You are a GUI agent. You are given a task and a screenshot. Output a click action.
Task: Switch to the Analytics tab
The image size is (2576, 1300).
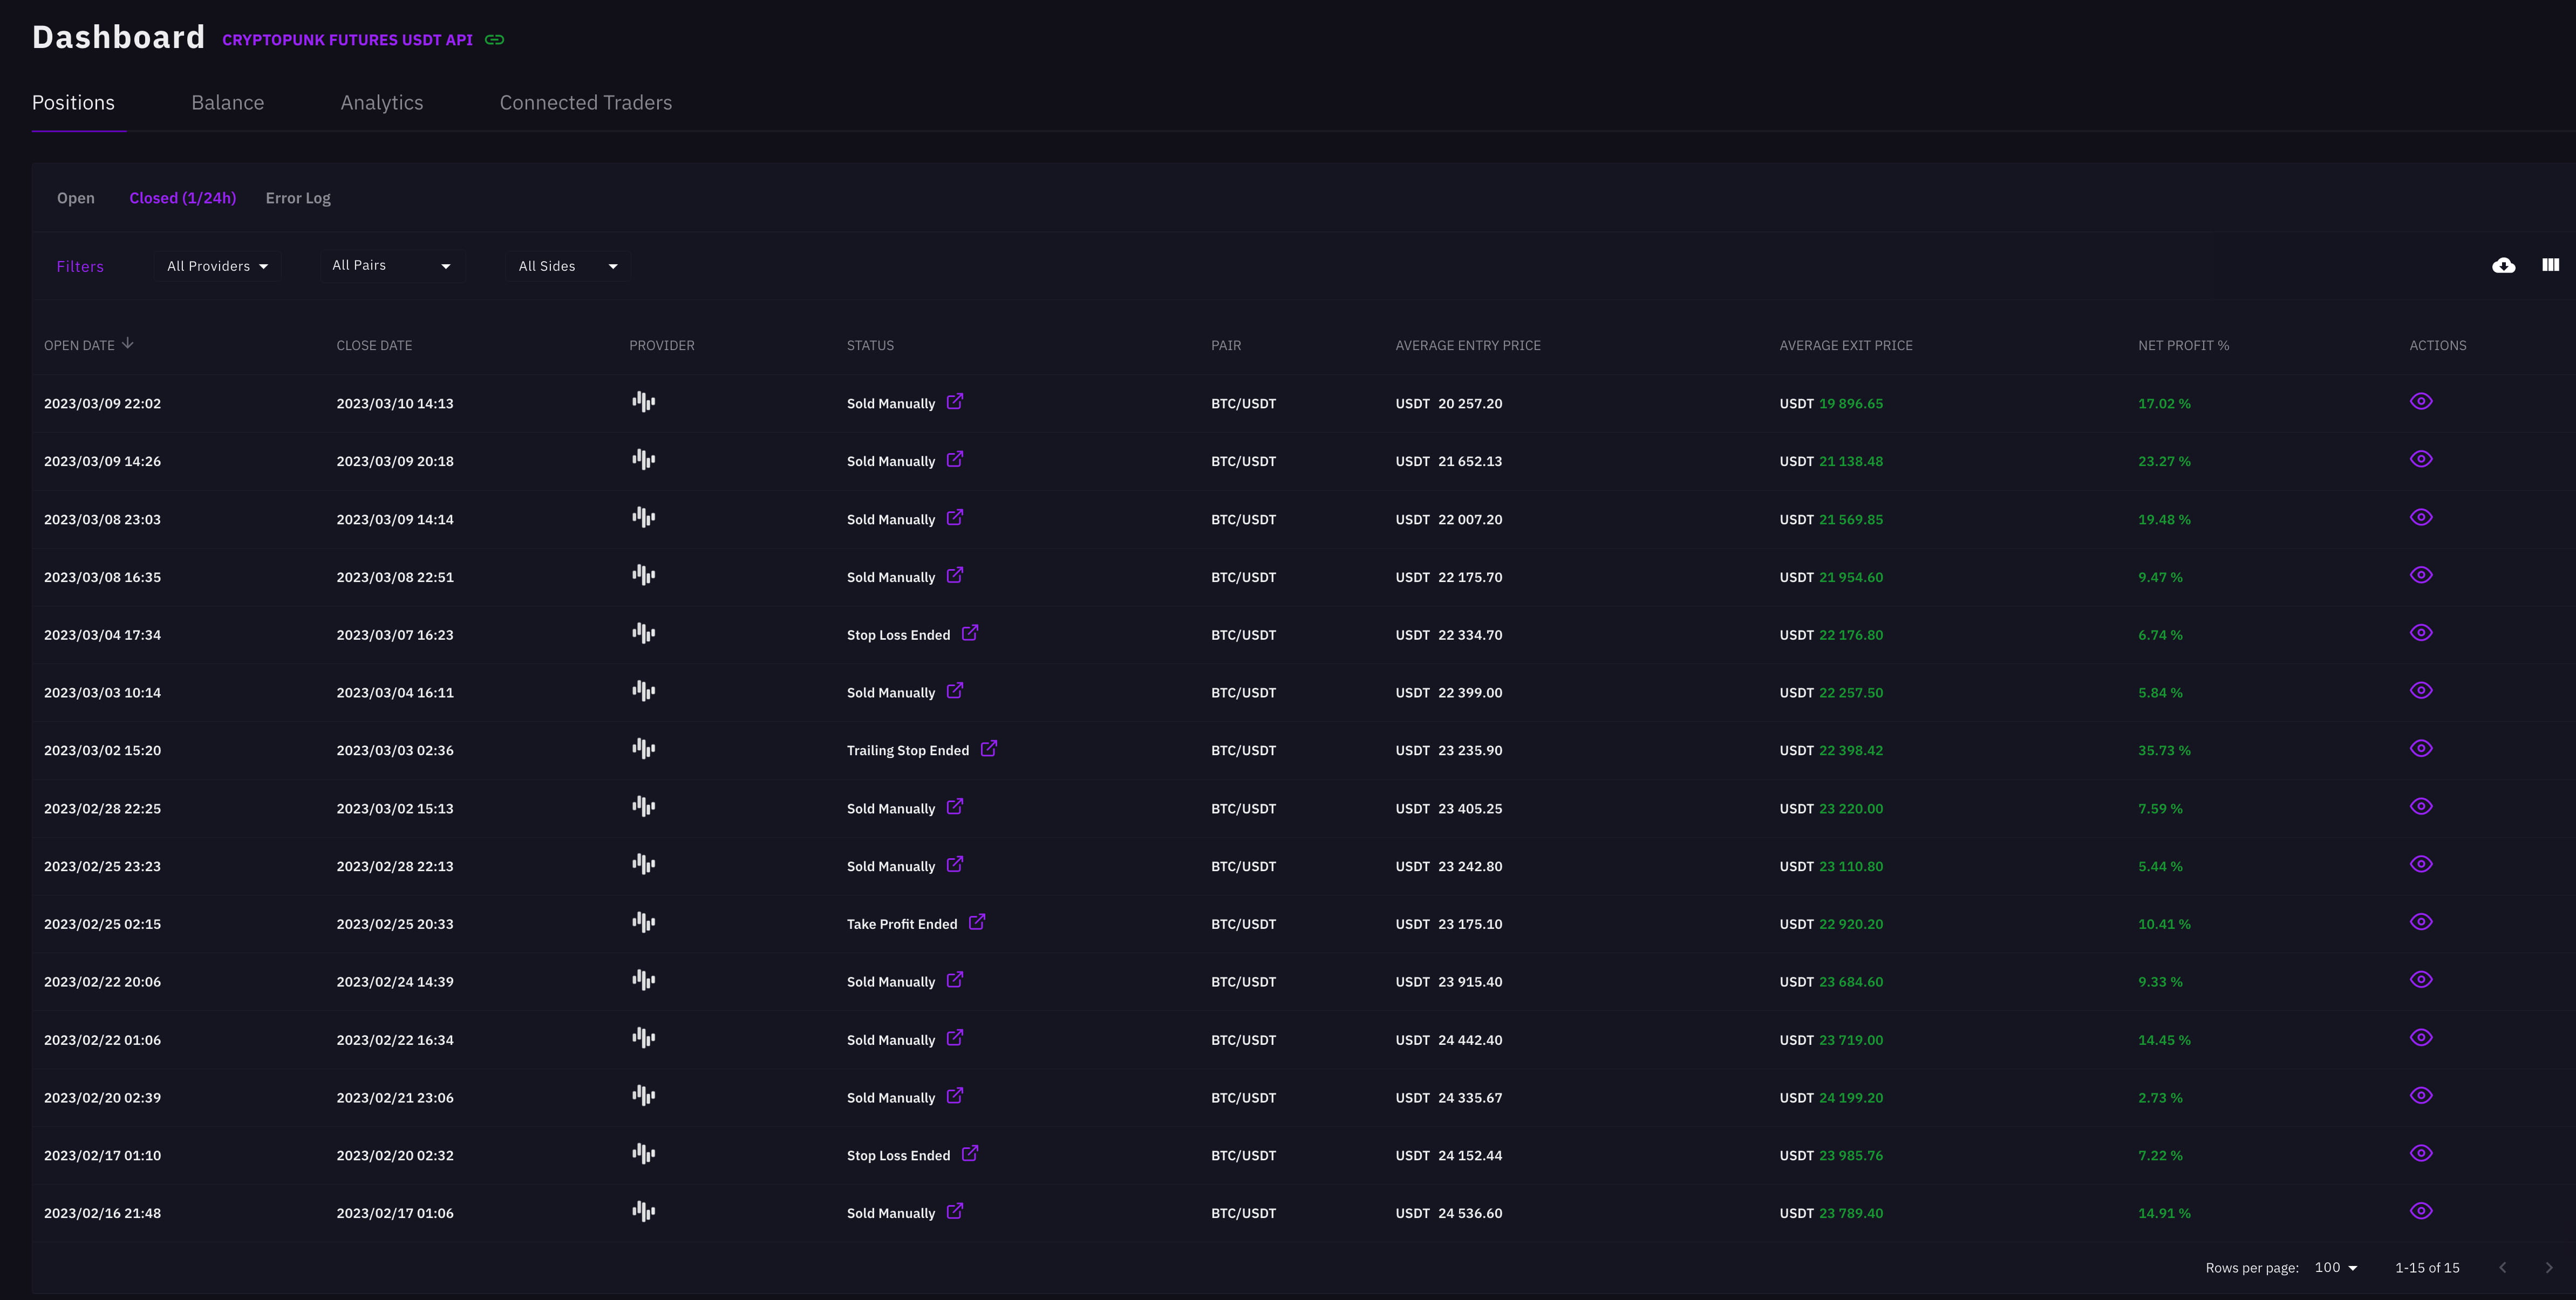point(381,103)
